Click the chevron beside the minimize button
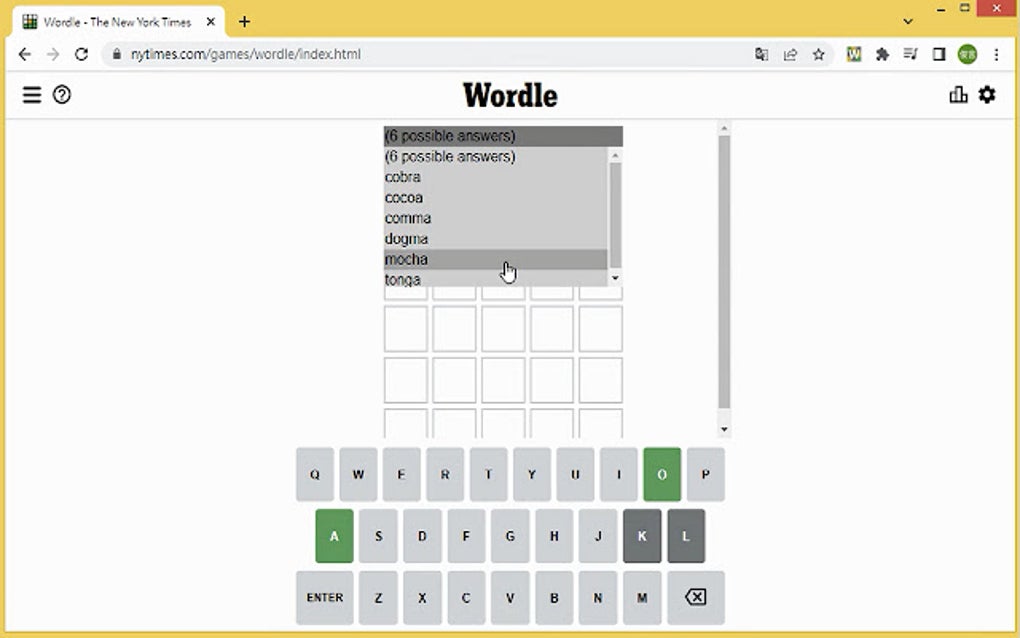The image size is (1020, 638). [907, 20]
